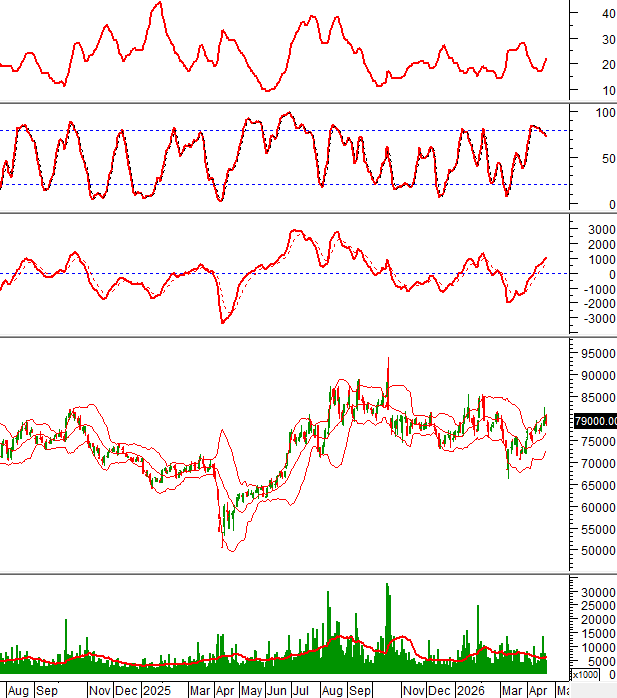Click the 100 level on oscillator axis
This screenshot has height=698, width=617.
pyautogui.click(x=604, y=113)
